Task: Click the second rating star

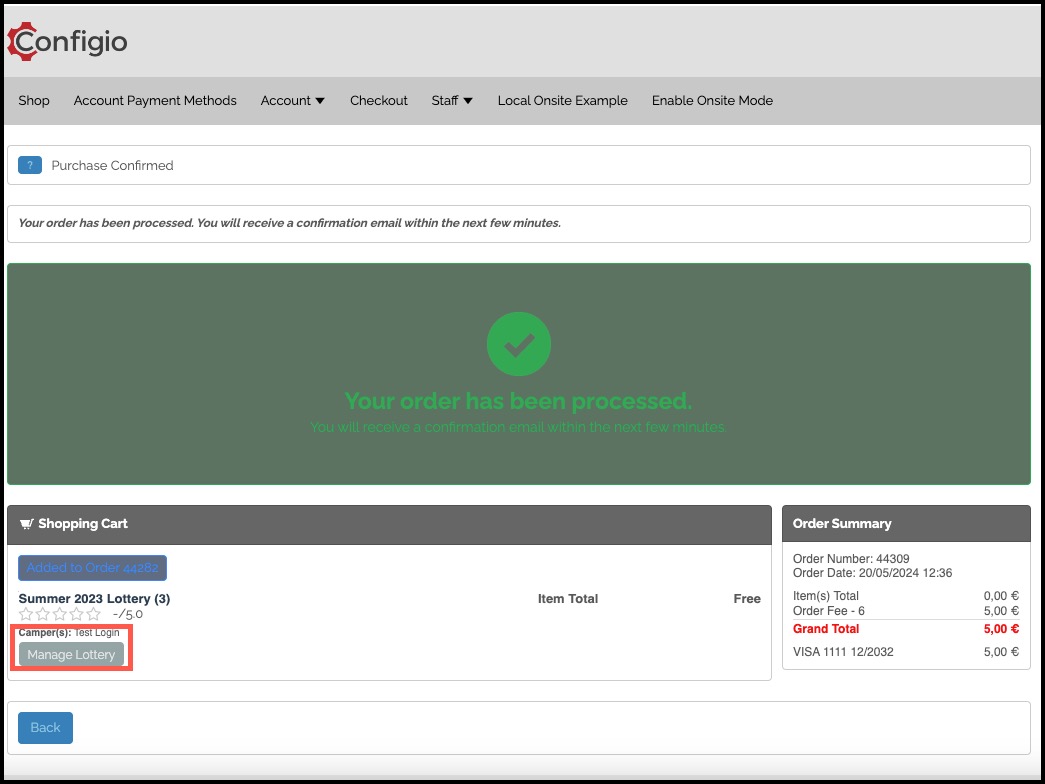Action: [43, 614]
